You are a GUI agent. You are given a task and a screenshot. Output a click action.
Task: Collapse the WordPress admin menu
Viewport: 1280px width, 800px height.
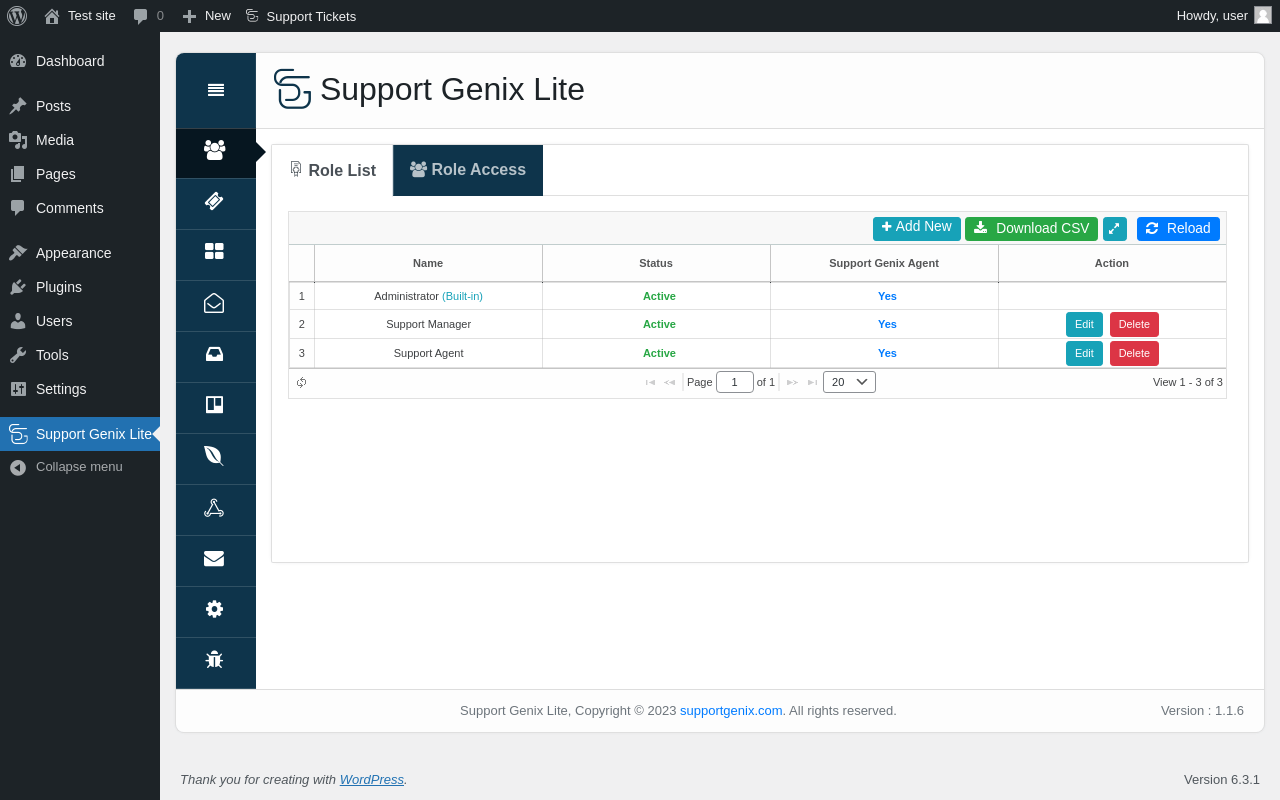click(80, 467)
